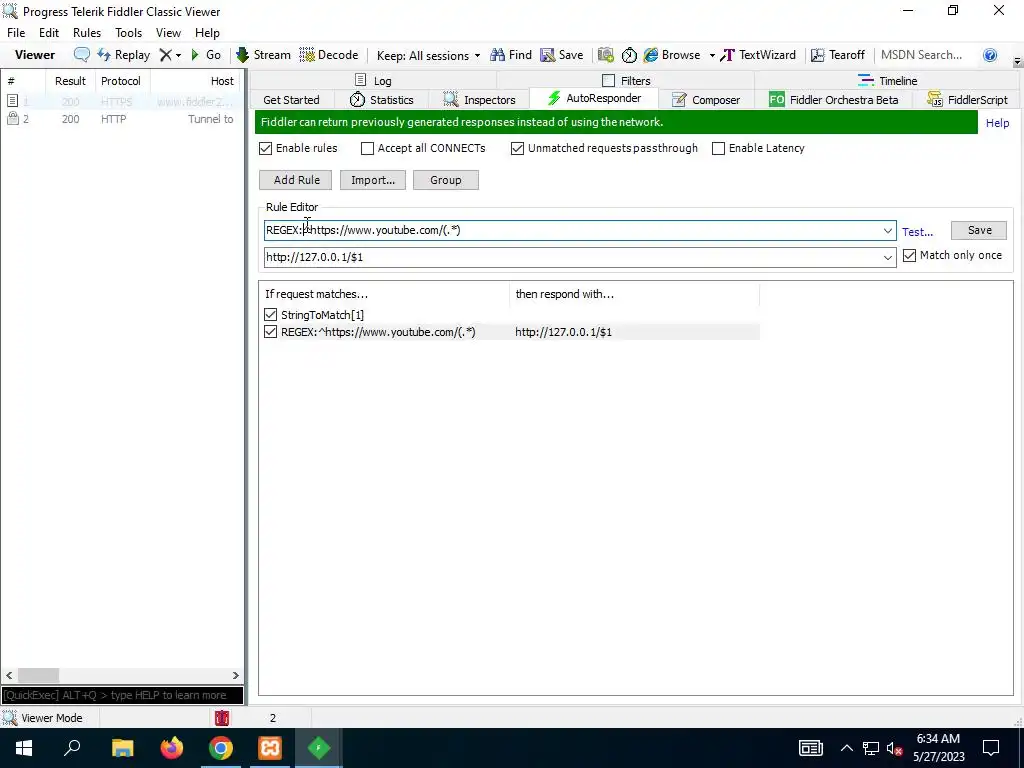Click red icon in status bar

(x=222, y=718)
